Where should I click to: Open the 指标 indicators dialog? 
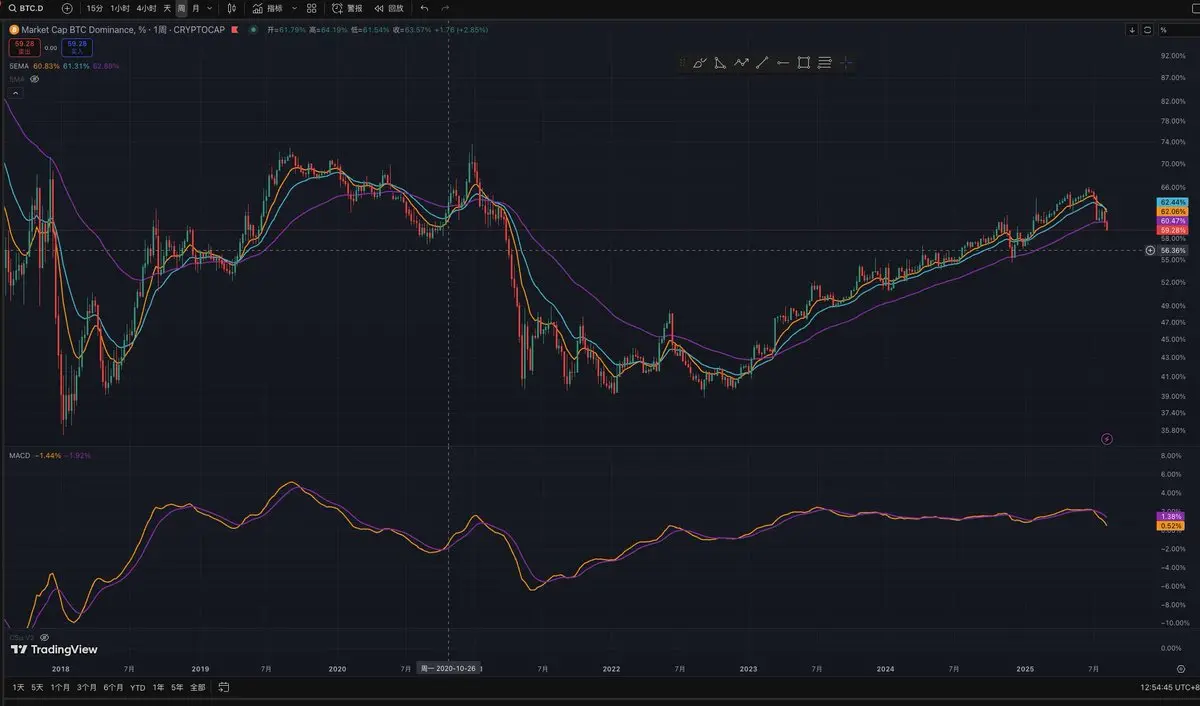point(267,8)
